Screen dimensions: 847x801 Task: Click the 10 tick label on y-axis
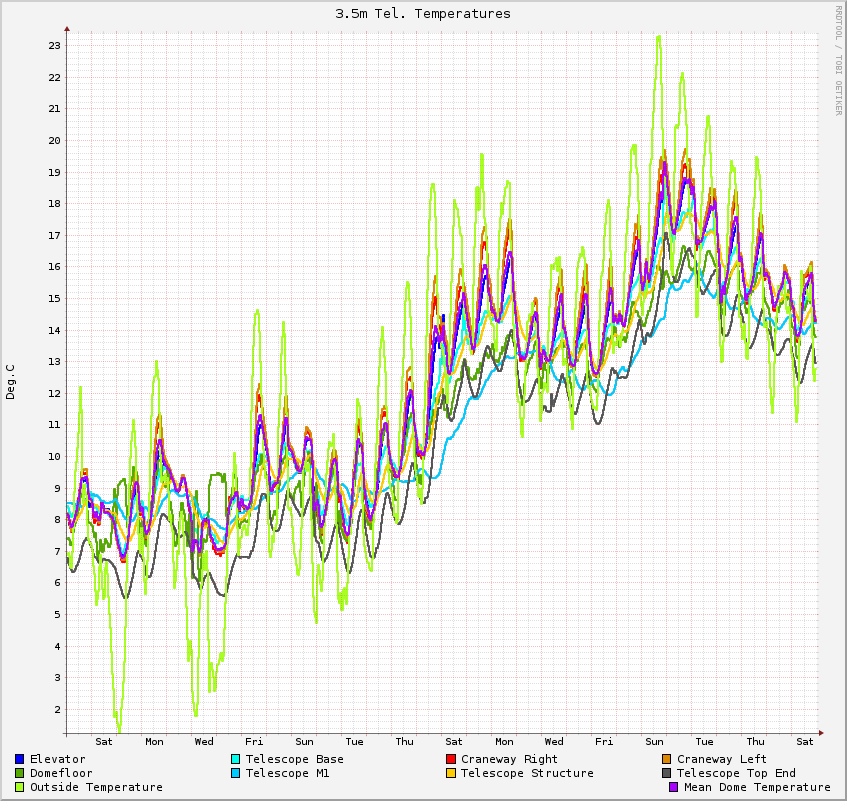click(x=55, y=457)
